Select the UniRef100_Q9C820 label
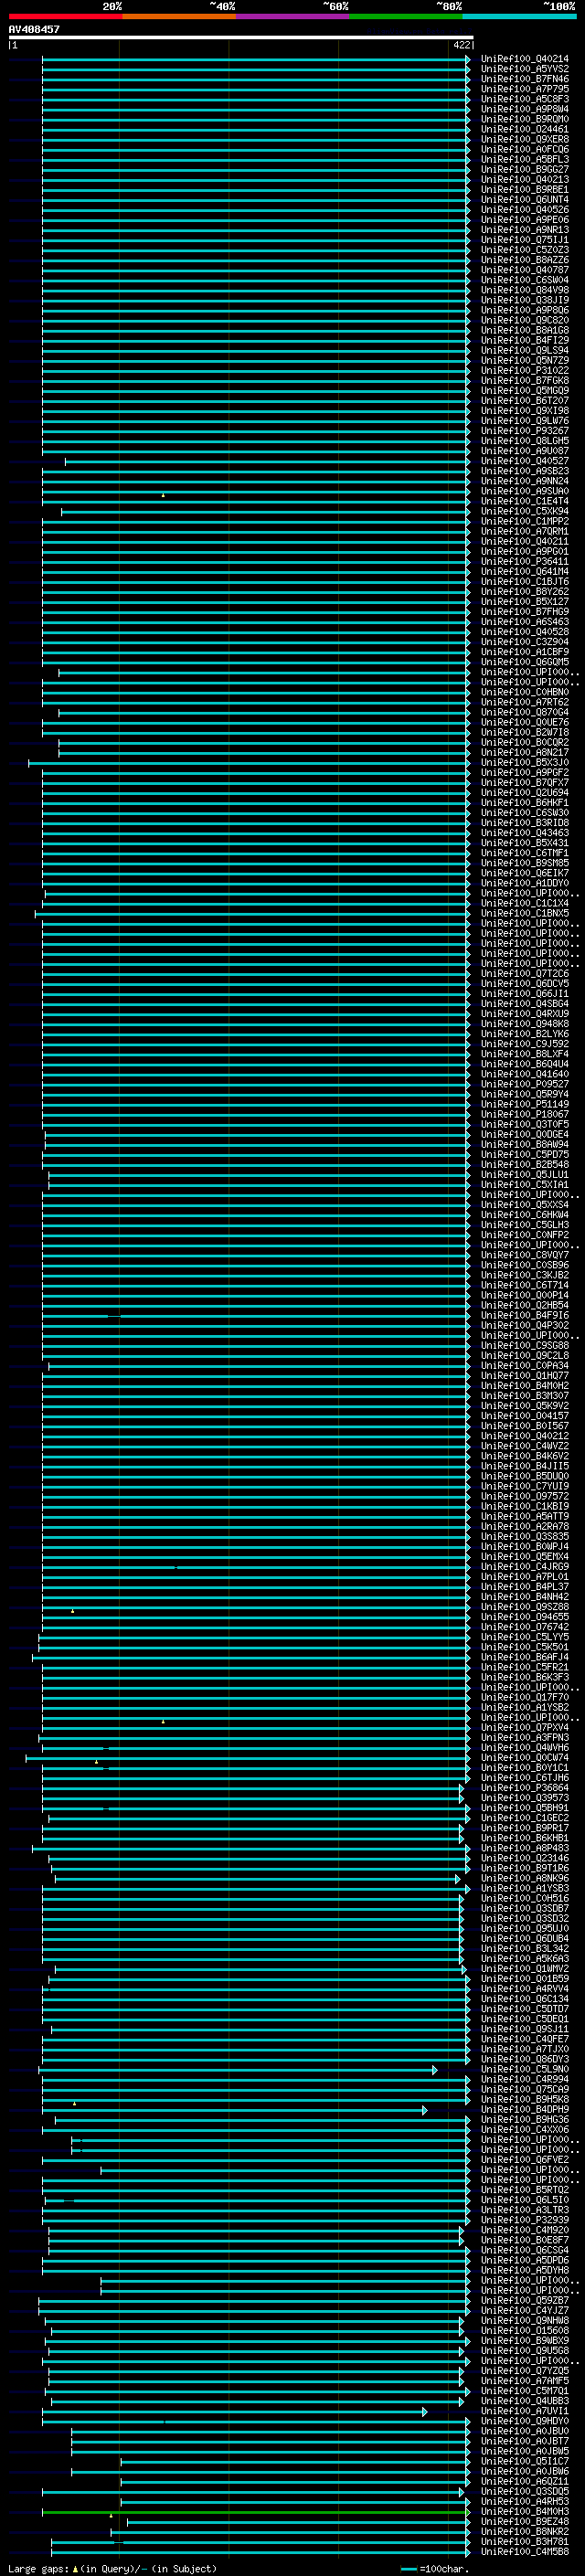 (524, 320)
